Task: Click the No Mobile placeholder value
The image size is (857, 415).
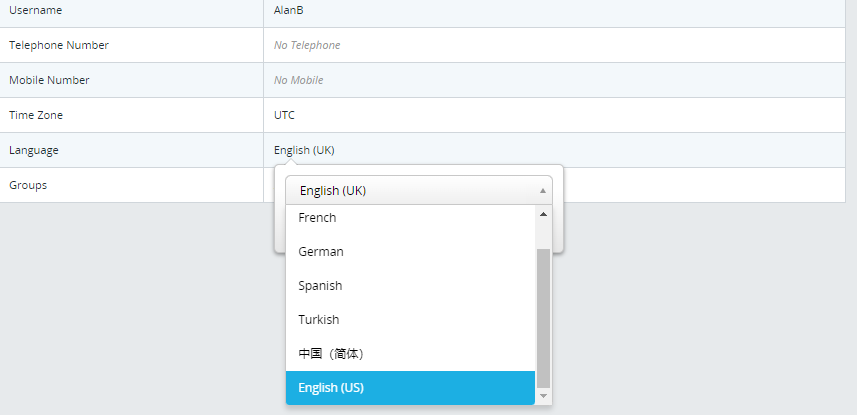Action: click(298, 80)
